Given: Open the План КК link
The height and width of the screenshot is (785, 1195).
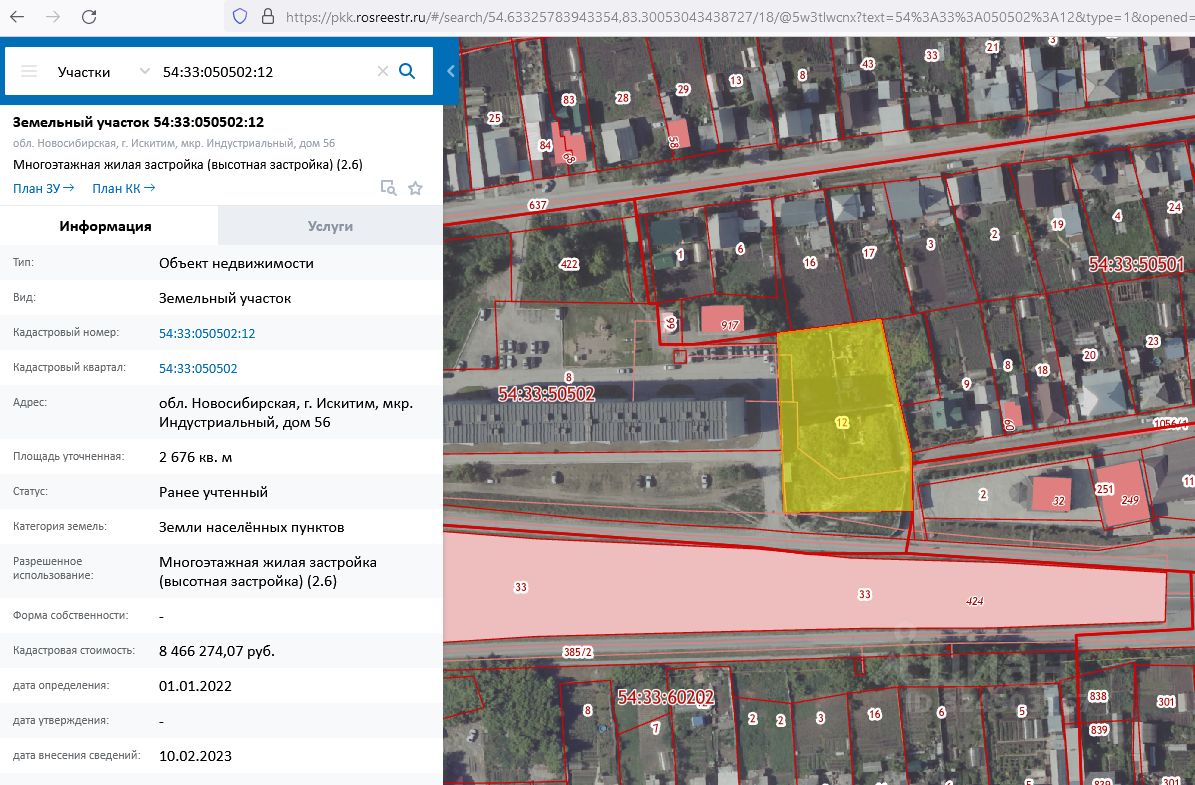Looking at the screenshot, I should 123,188.
